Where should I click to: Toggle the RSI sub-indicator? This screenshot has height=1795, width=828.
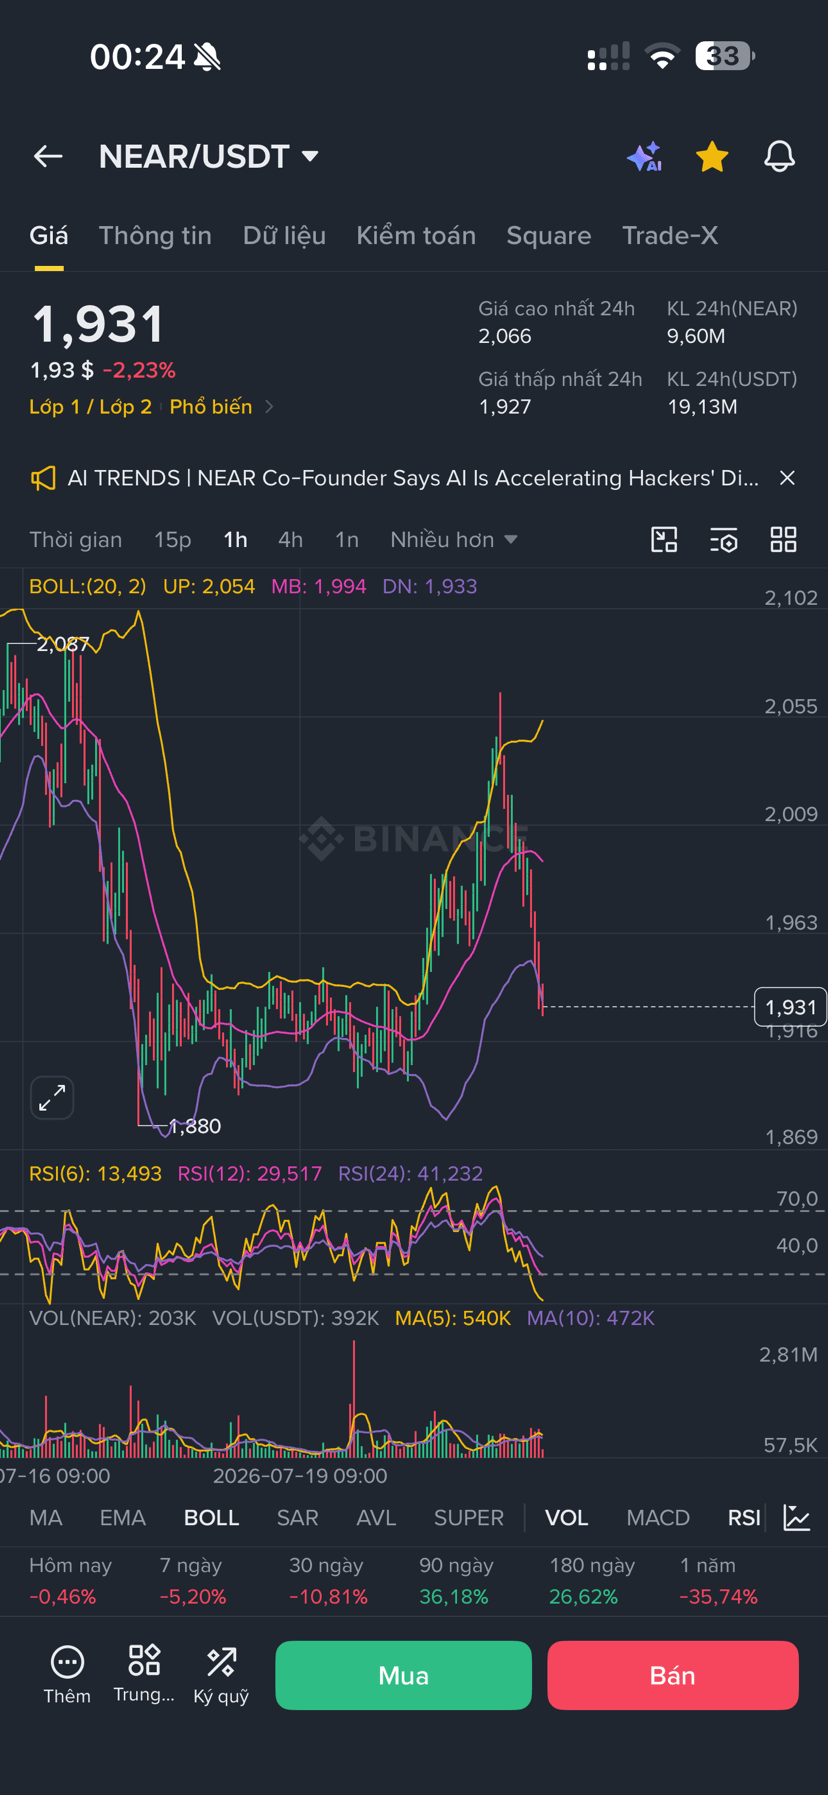[744, 1518]
